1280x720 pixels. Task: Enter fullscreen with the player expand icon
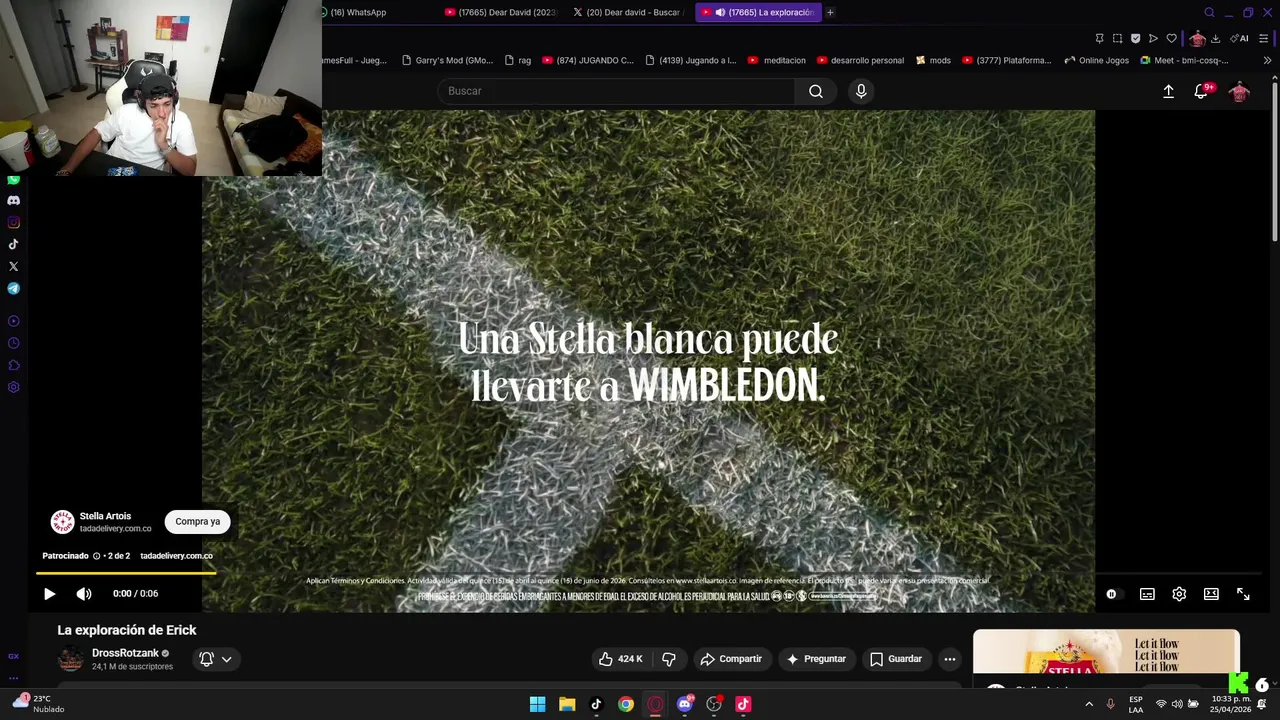[x=1243, y=594]
